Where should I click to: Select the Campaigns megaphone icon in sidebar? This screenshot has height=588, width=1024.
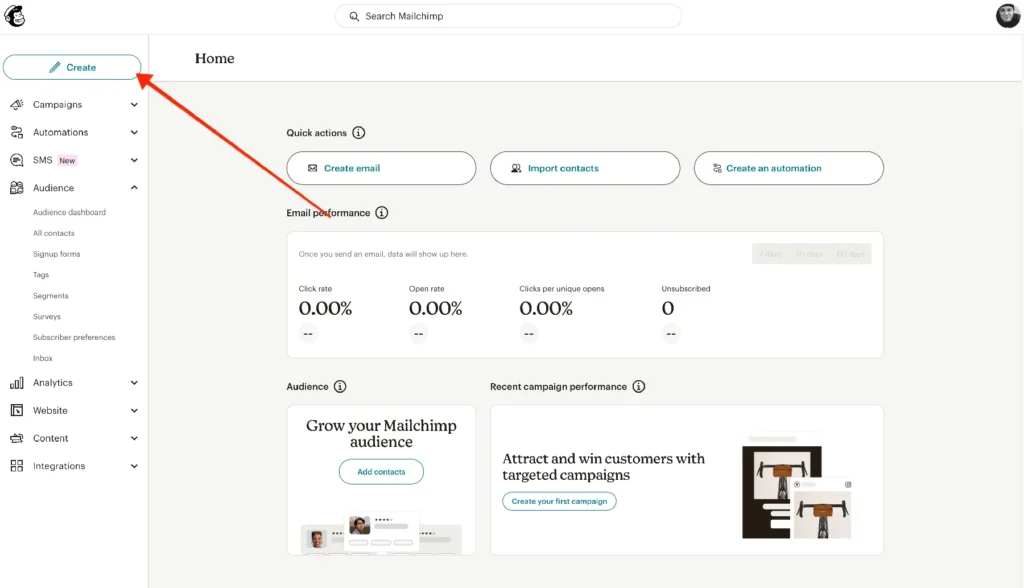pos(18,104)
